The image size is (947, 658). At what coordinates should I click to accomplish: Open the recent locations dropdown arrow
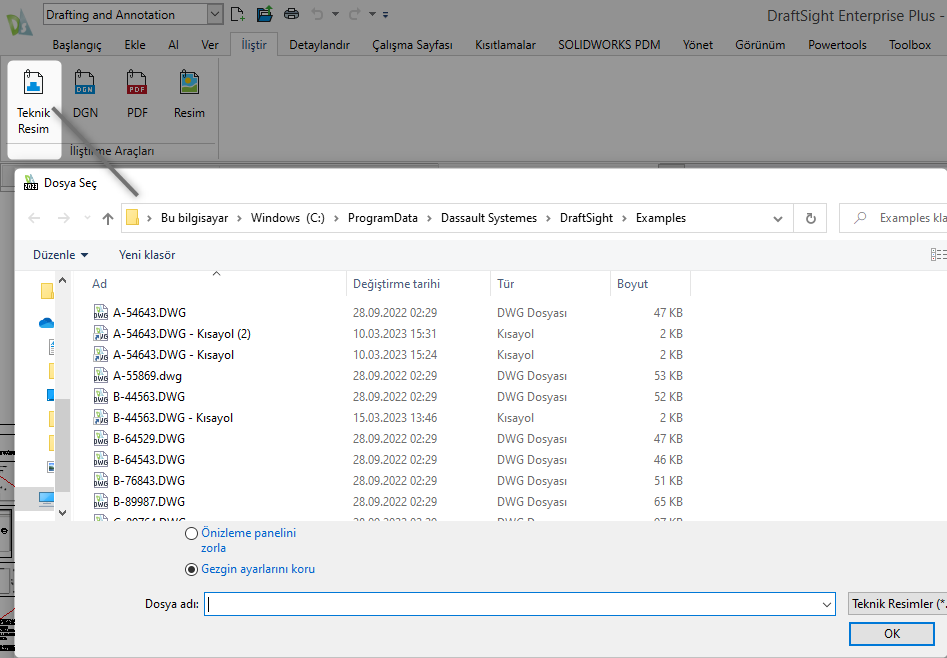[88, 218]
